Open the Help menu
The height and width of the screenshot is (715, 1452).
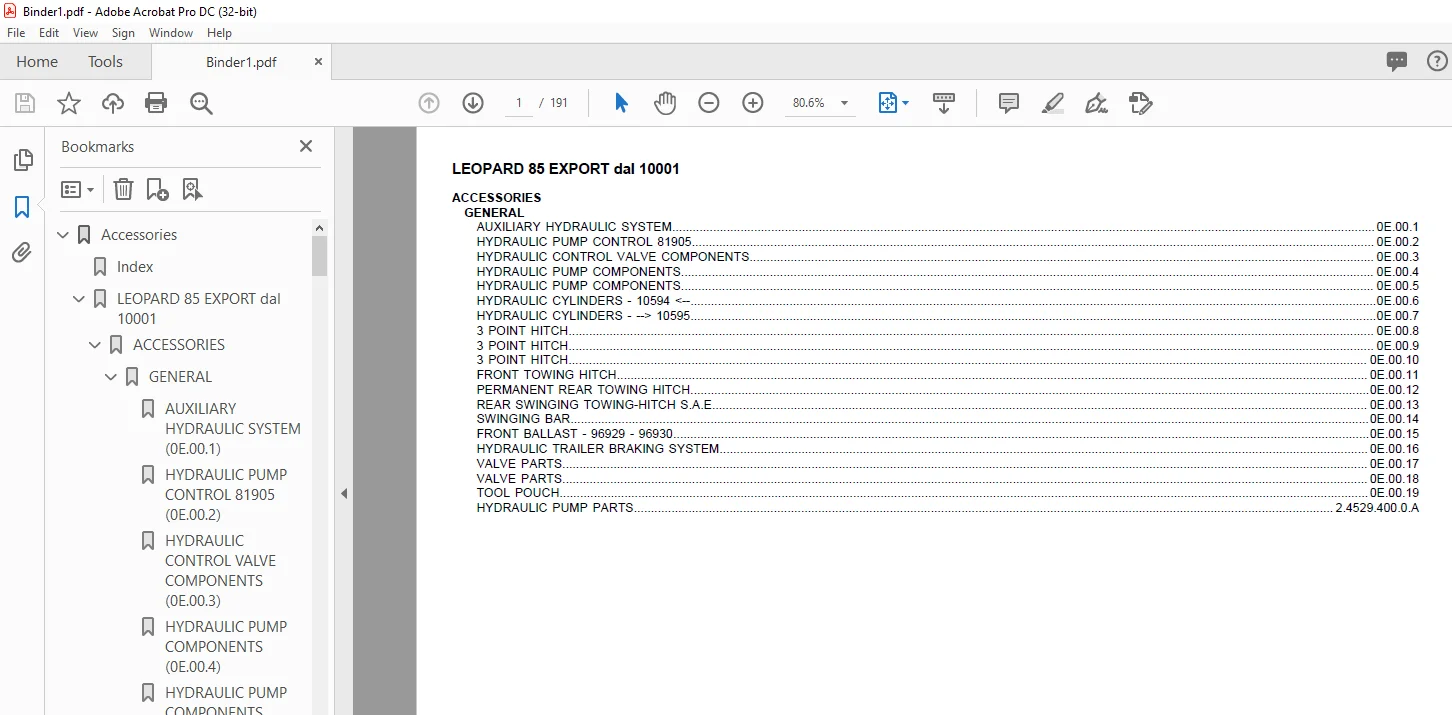[219, 33]
